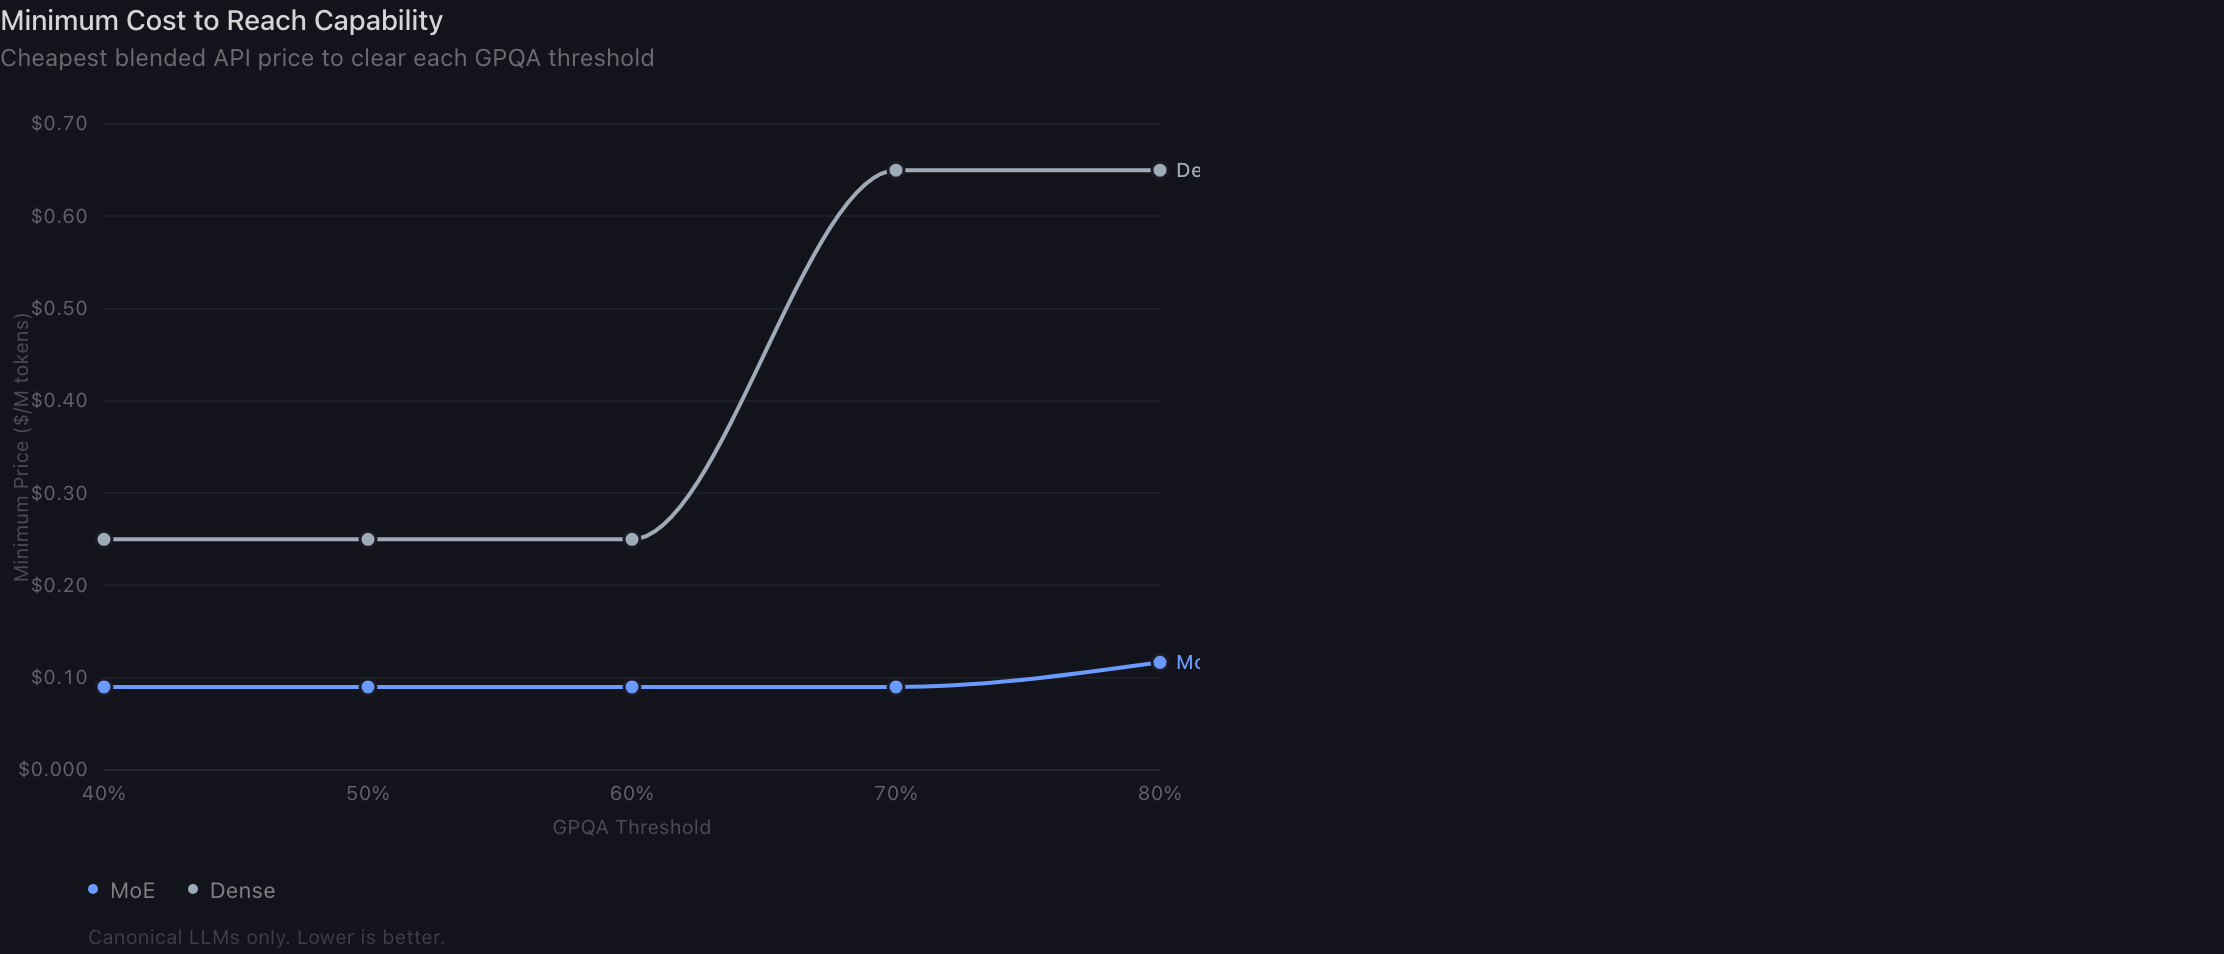The width and height of the screenshot is (2224, 954).
Task: Select the Dense data point at 60% threshold
Action: click(632, 539)
